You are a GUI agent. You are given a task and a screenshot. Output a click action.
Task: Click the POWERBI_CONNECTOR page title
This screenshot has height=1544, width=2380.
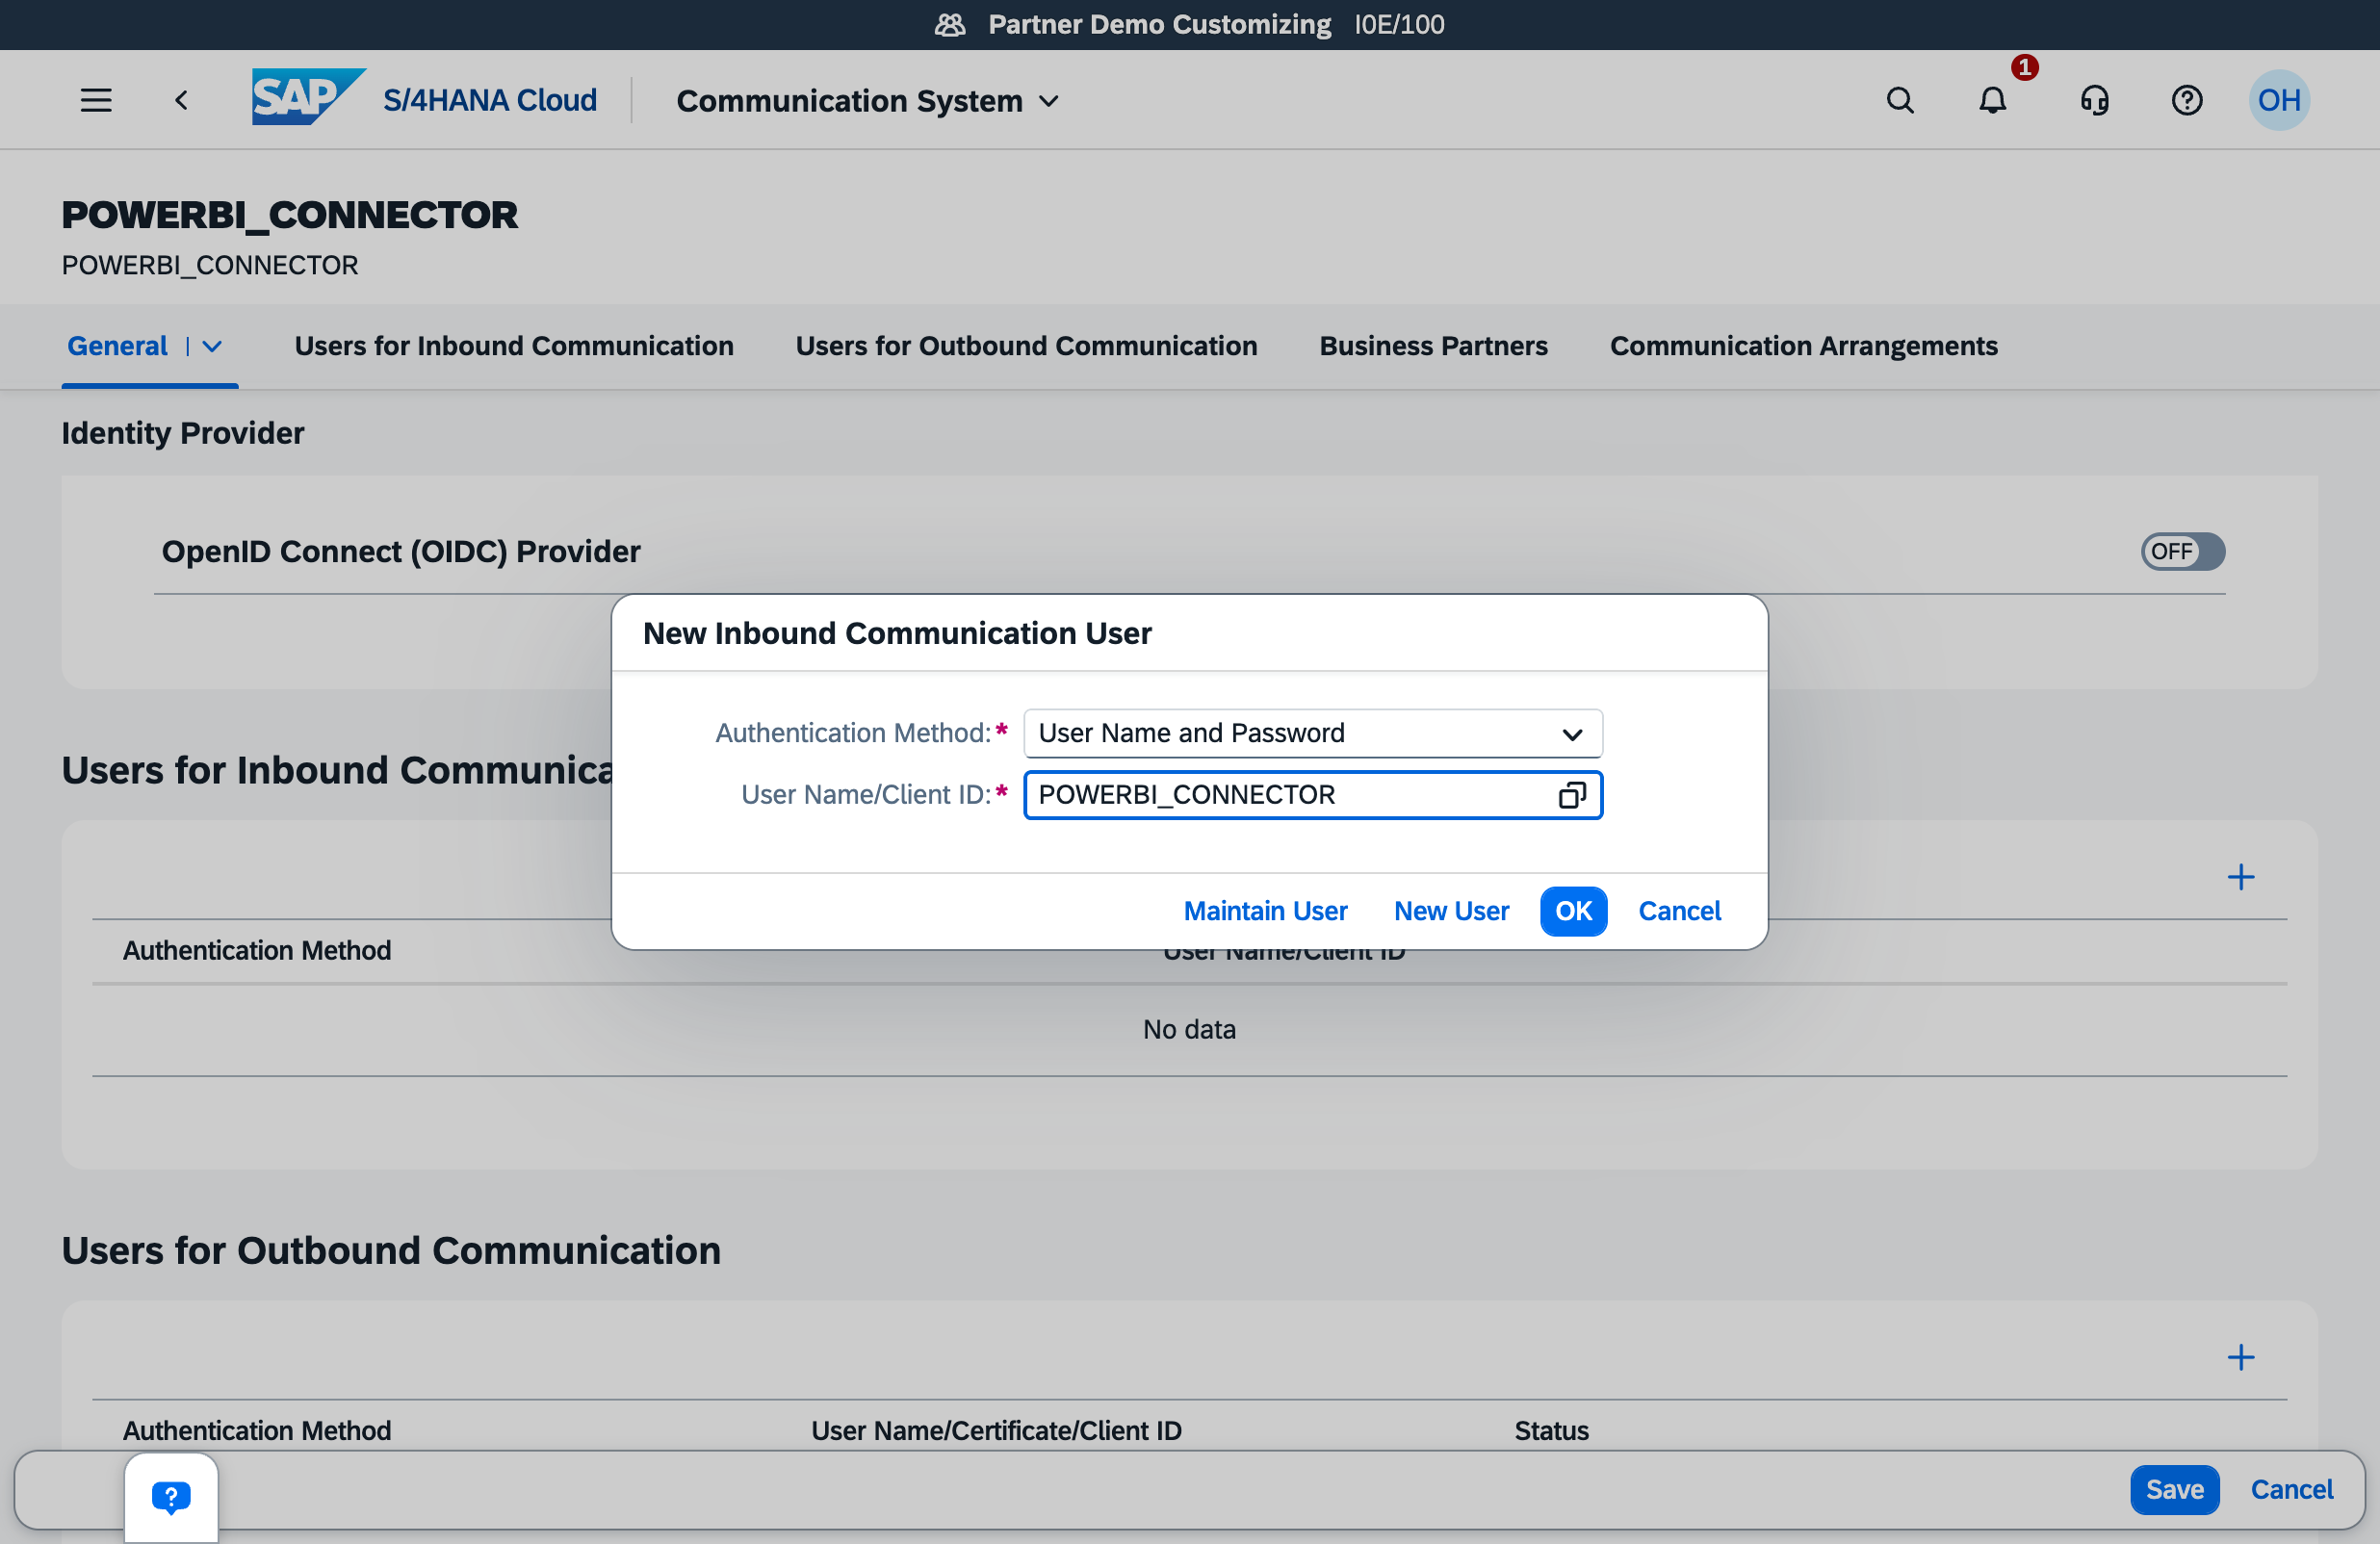289,215
